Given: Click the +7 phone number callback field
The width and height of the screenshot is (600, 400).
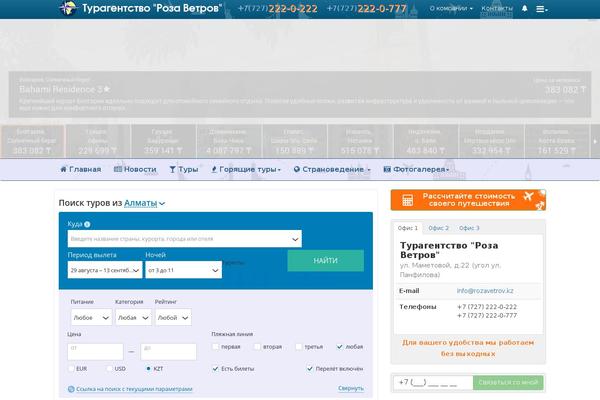Looking at the screenshot, I should (x=433, y=382).
